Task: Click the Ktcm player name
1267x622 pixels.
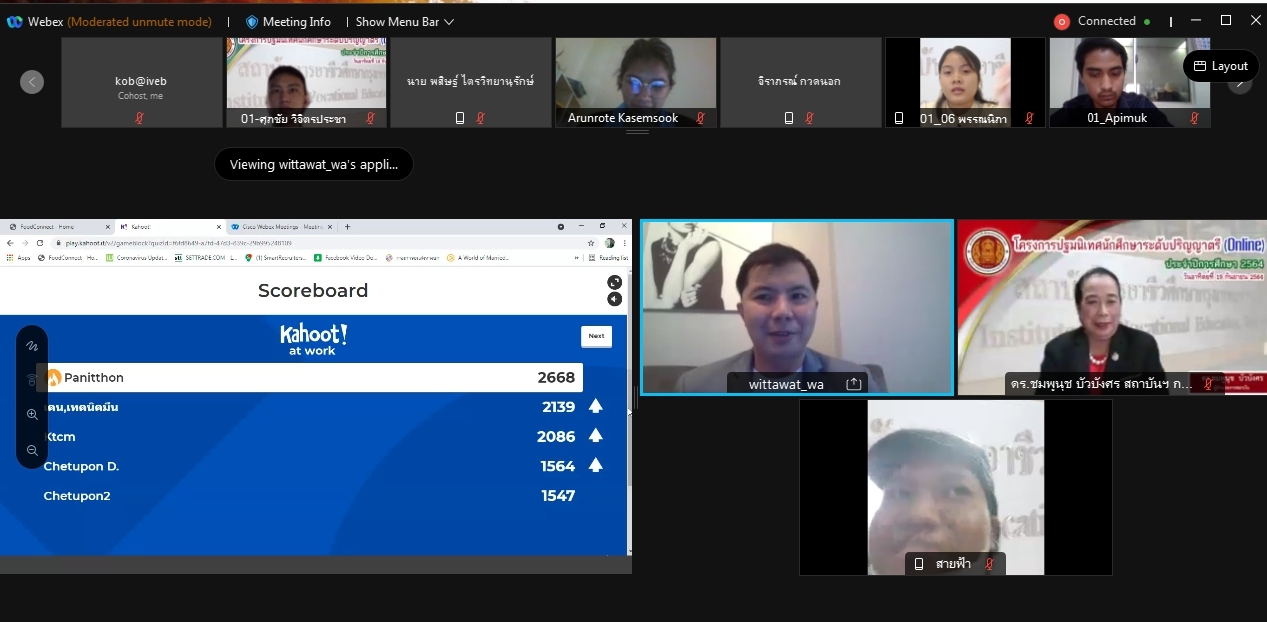Action: tap(60, 437)
